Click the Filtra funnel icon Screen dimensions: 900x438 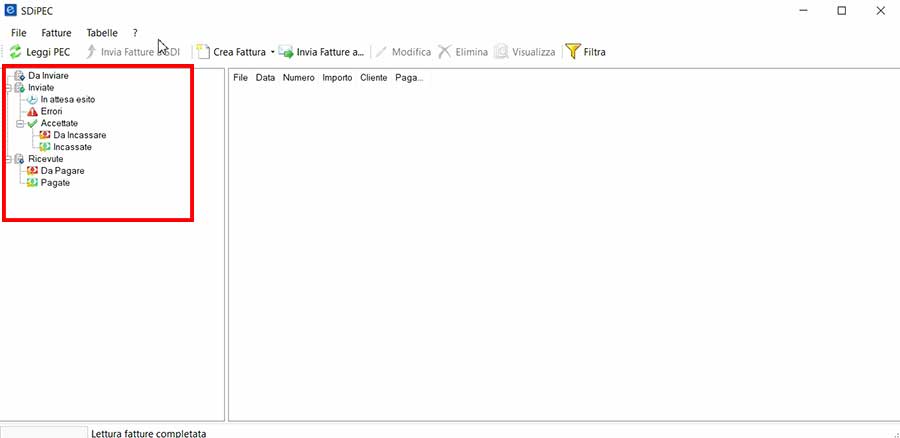(572, 52)
